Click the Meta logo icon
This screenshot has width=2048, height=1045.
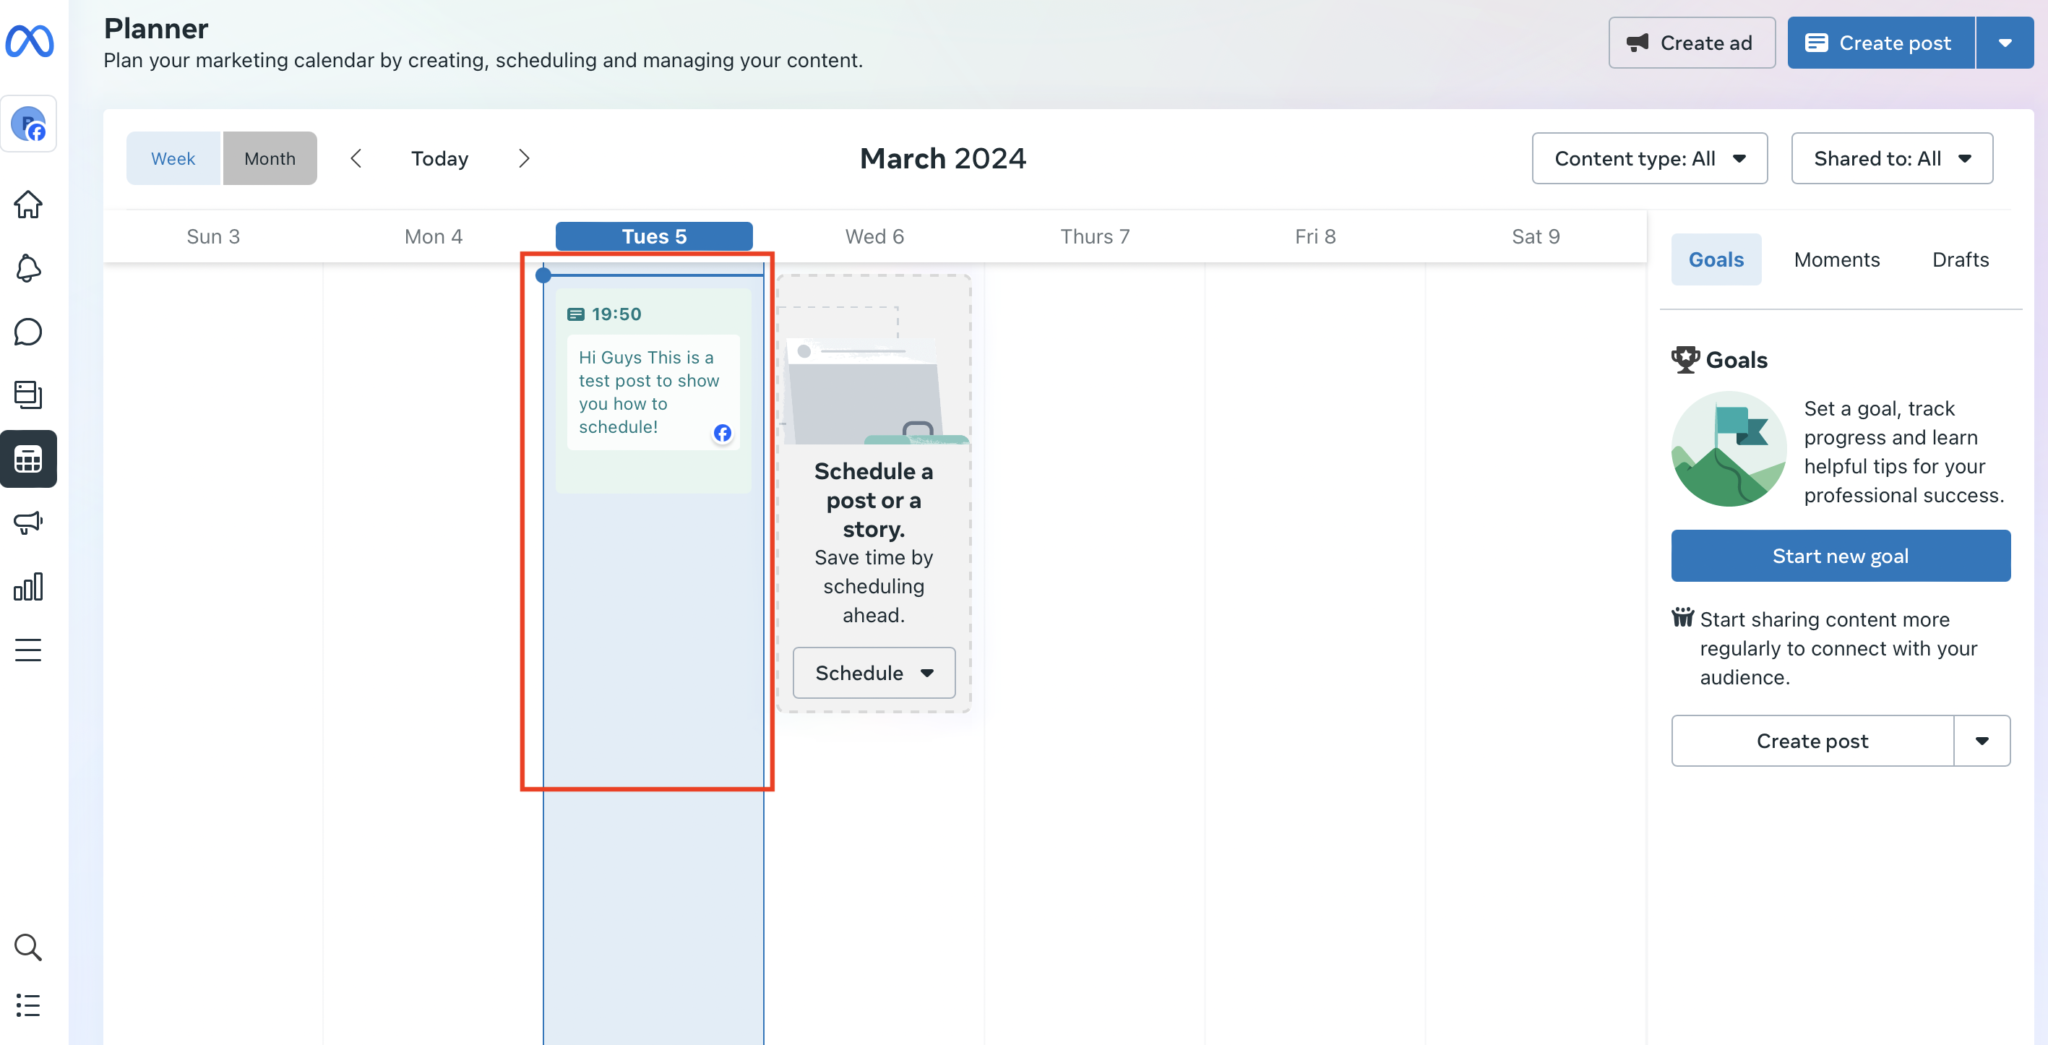coord(29,42)
